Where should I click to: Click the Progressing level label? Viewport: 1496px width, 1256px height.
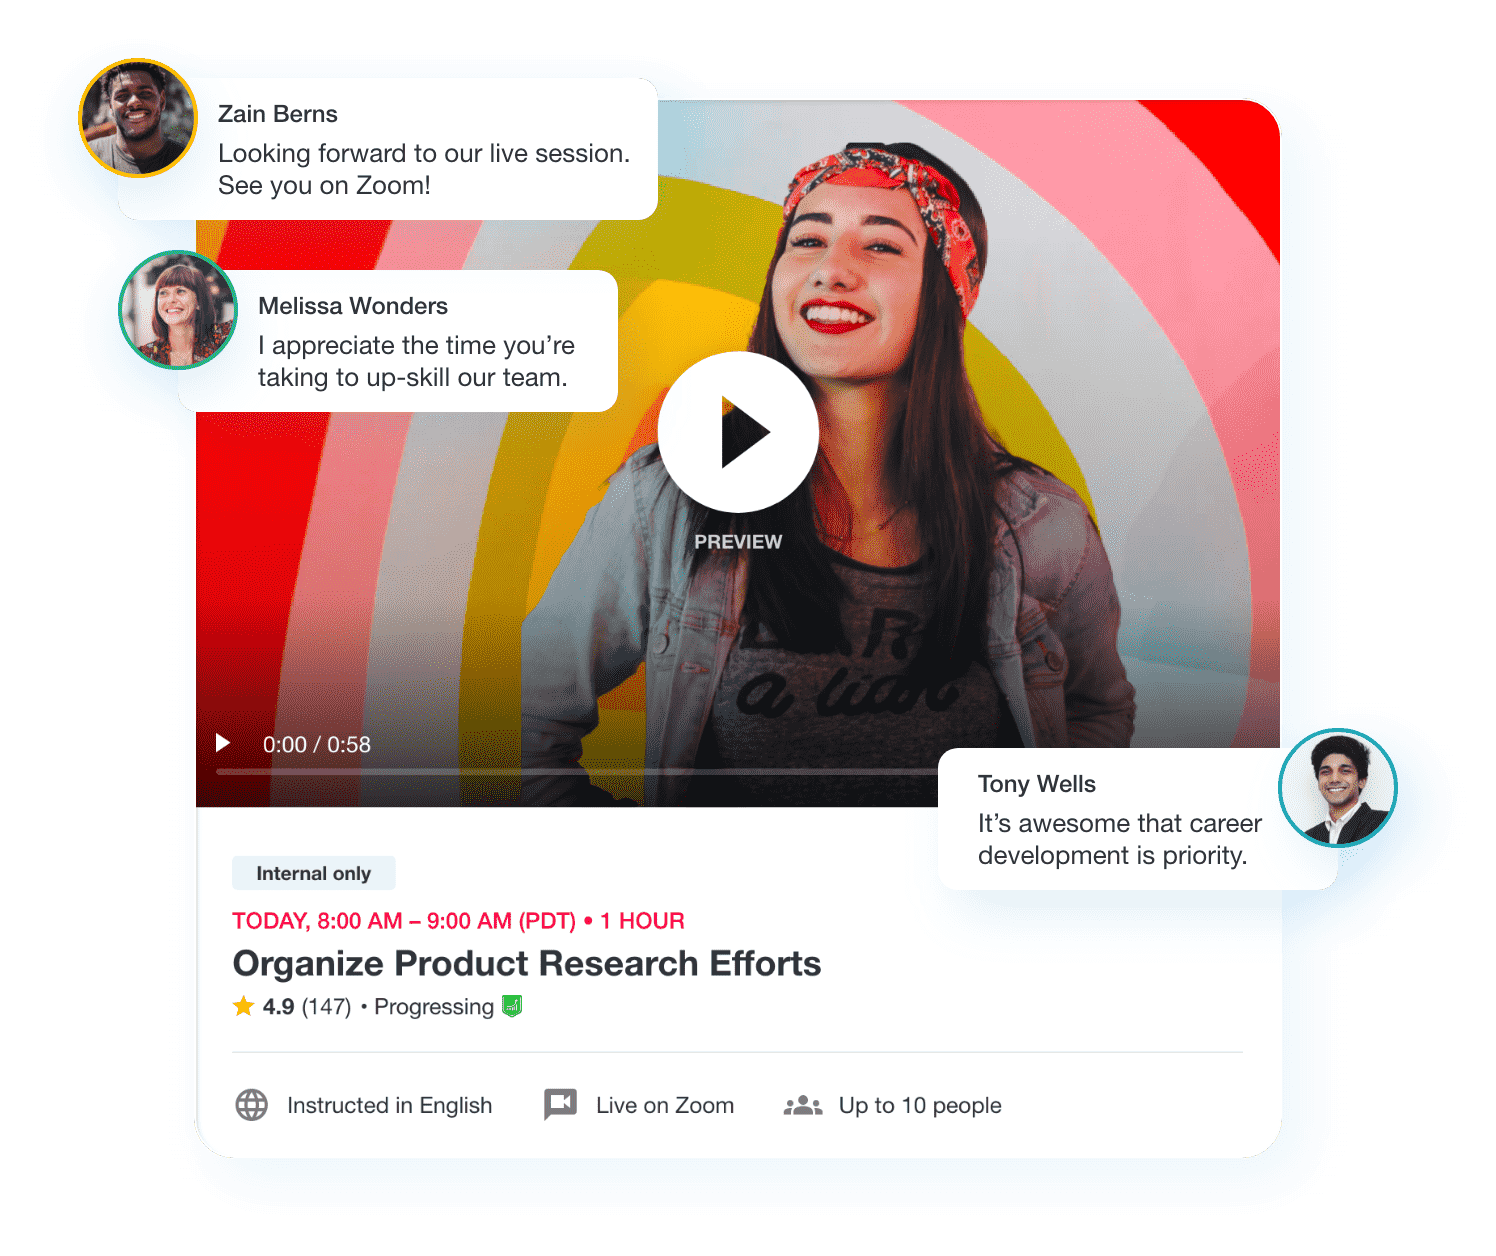(x=434, y=1007)
